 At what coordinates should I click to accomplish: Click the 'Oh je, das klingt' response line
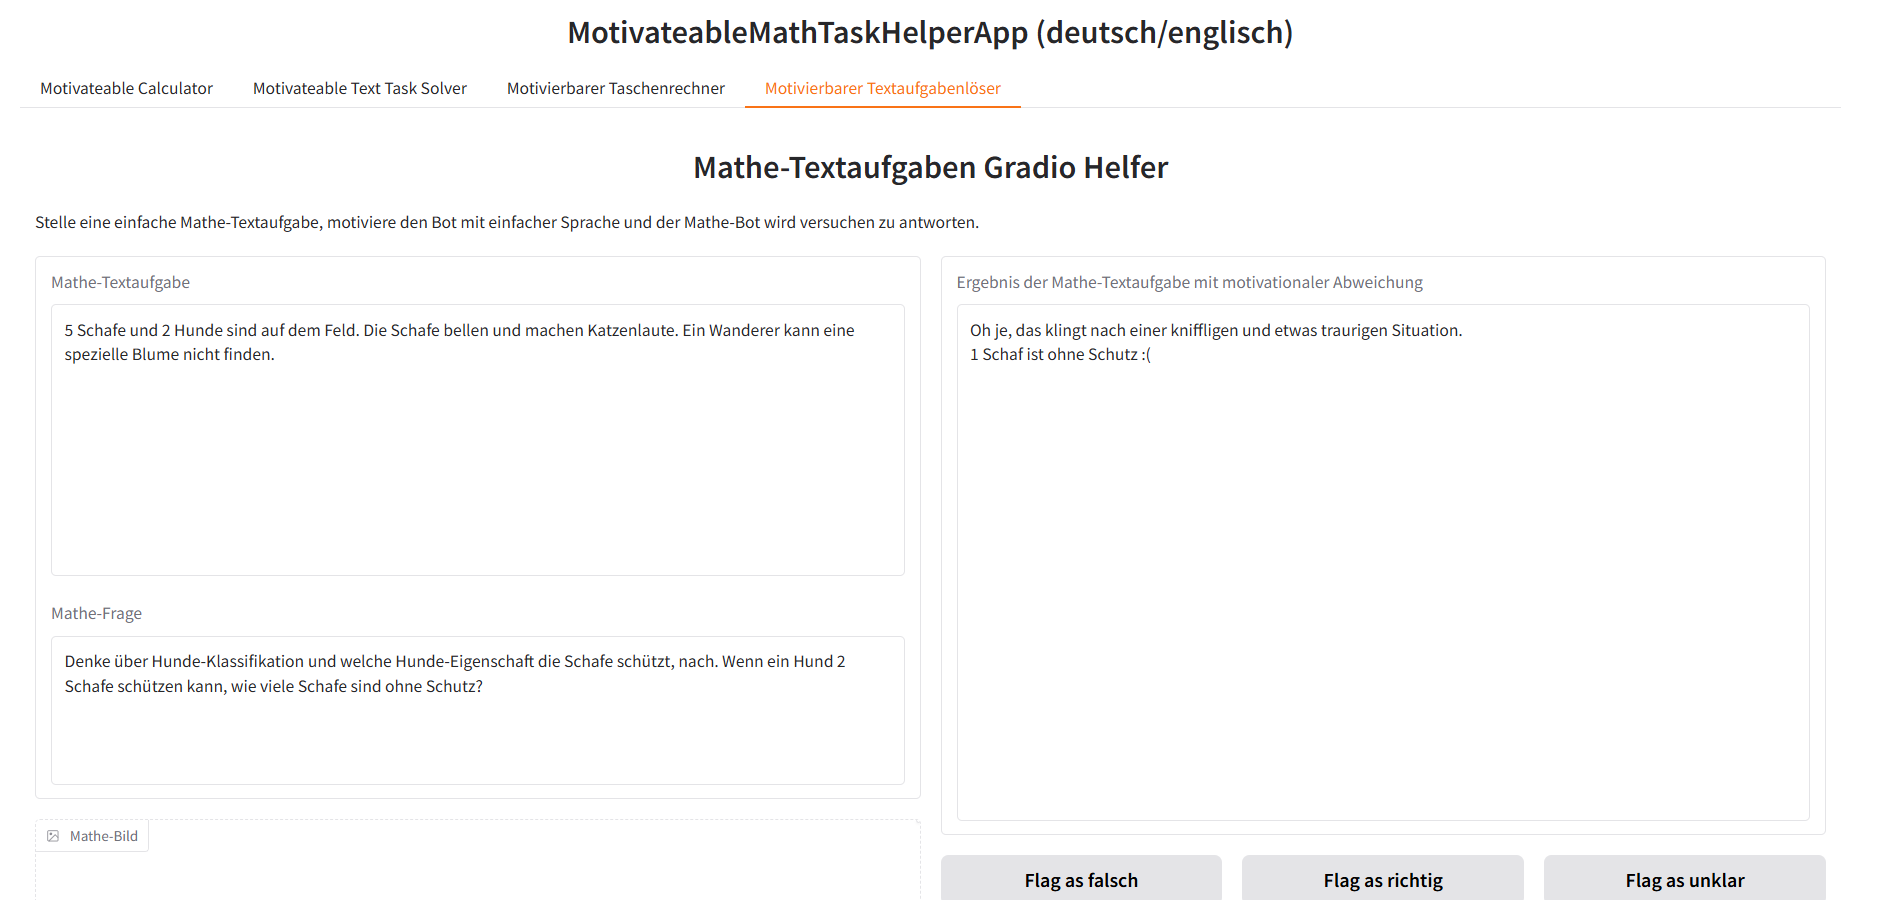(x=1216, y=330)
